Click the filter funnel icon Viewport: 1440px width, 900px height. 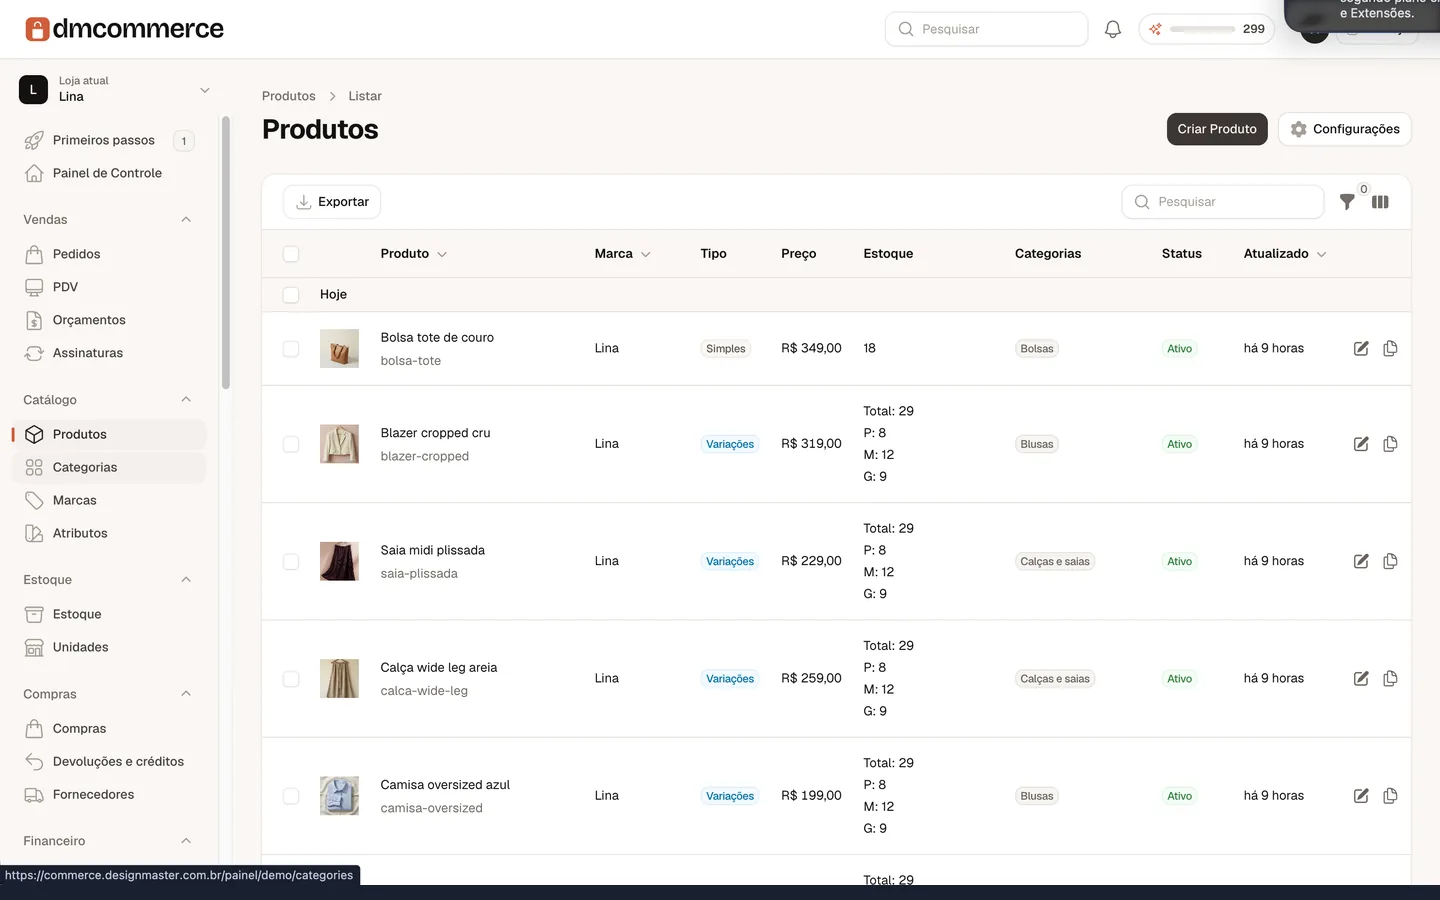click(x=1347, y=202)
